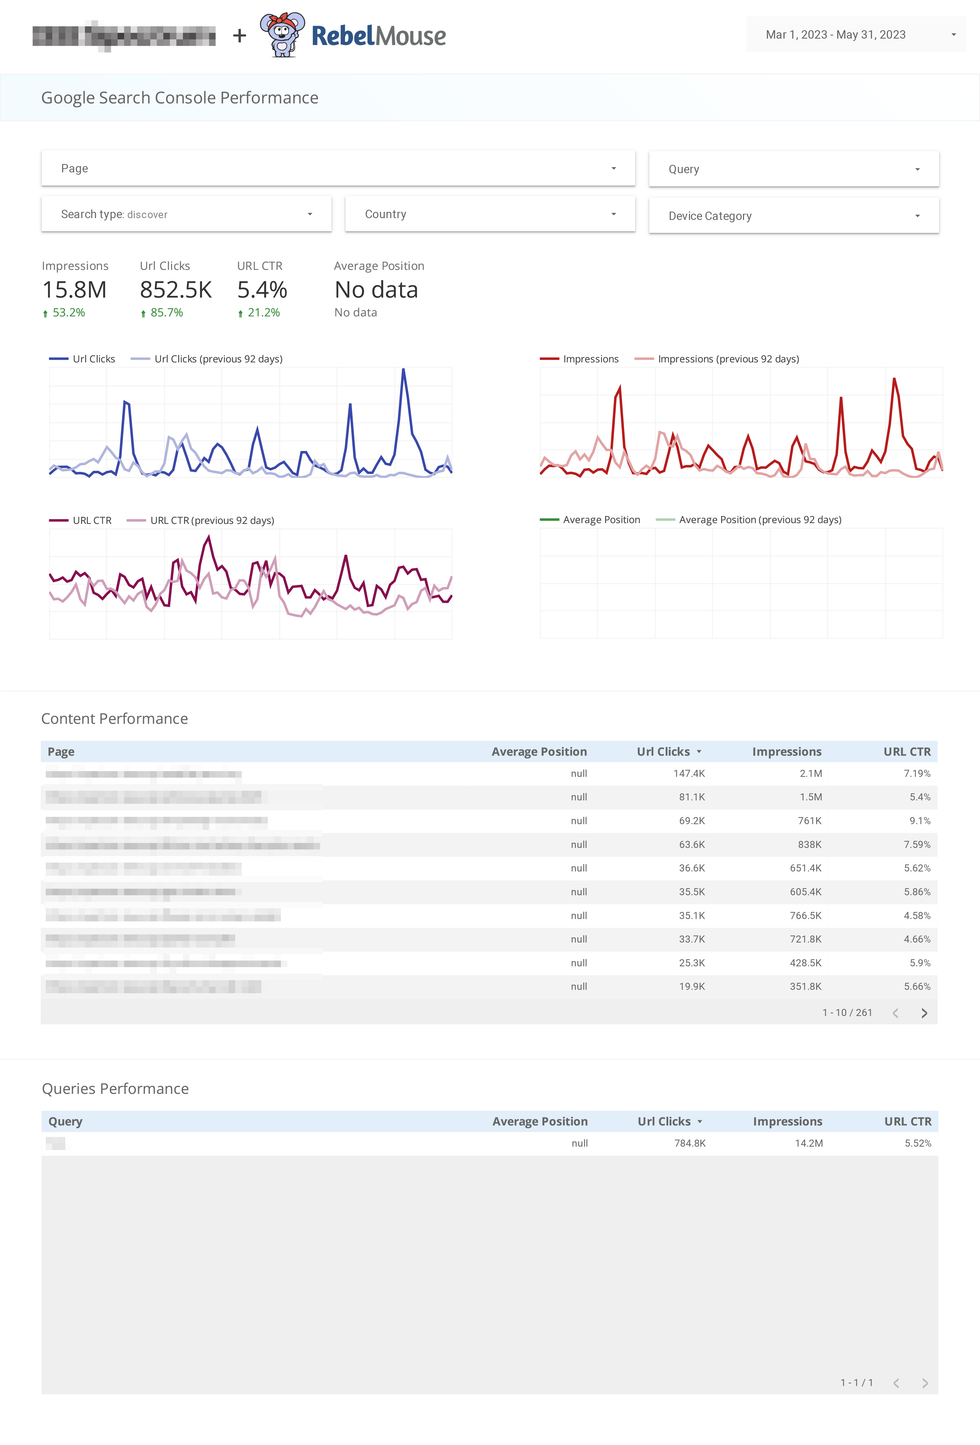Click the Impressions column header in Content Performance
The image size is (980, 1445).
787,751
